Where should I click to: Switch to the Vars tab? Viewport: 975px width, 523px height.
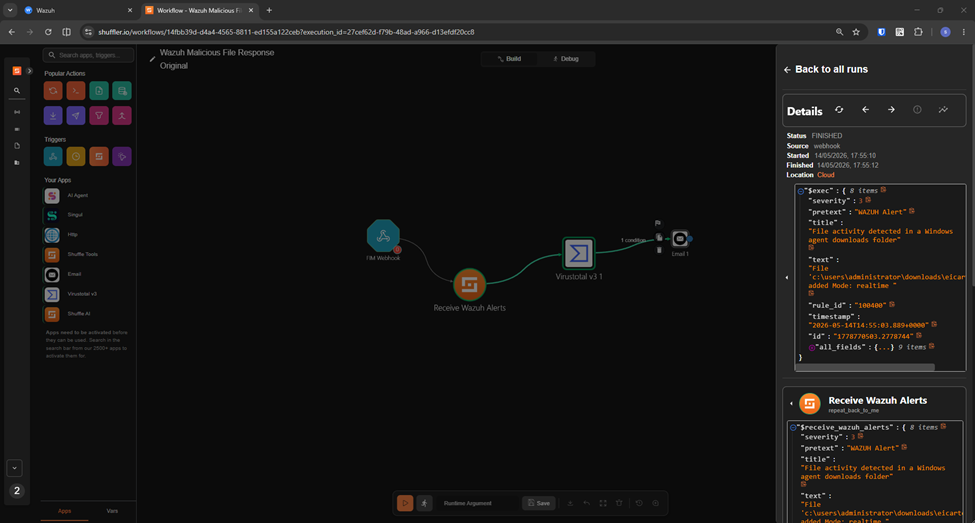(x=112, y=511)
